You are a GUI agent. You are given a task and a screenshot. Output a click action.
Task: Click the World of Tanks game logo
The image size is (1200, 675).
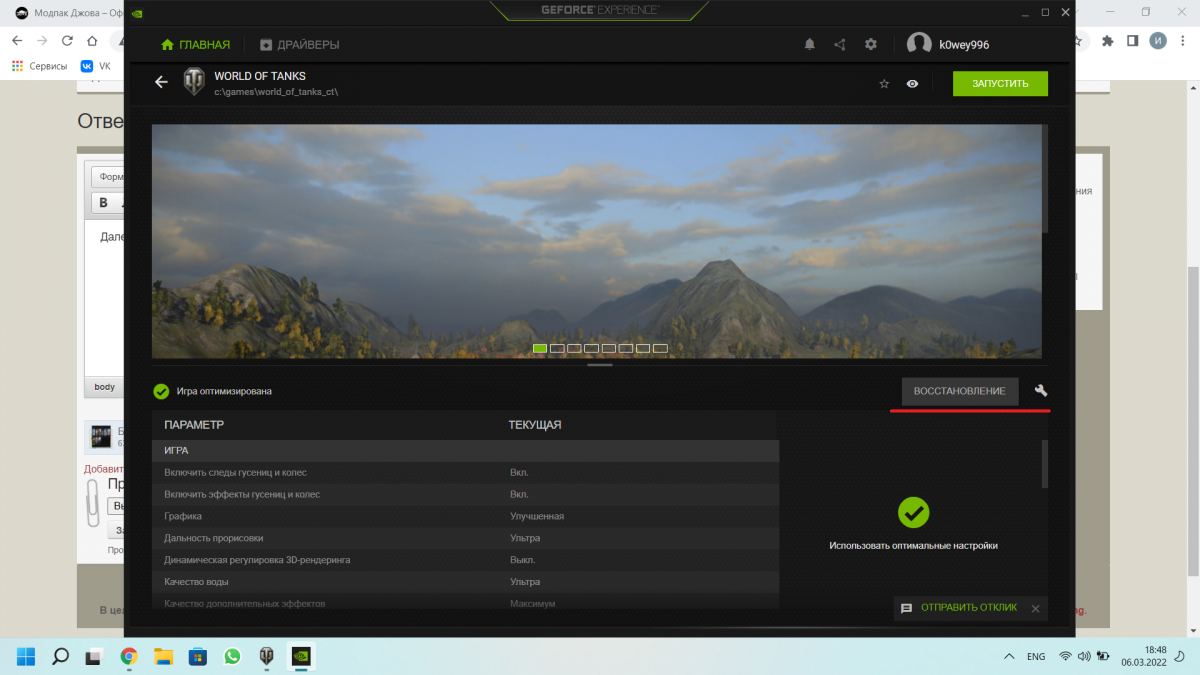(x=194, y=83)
